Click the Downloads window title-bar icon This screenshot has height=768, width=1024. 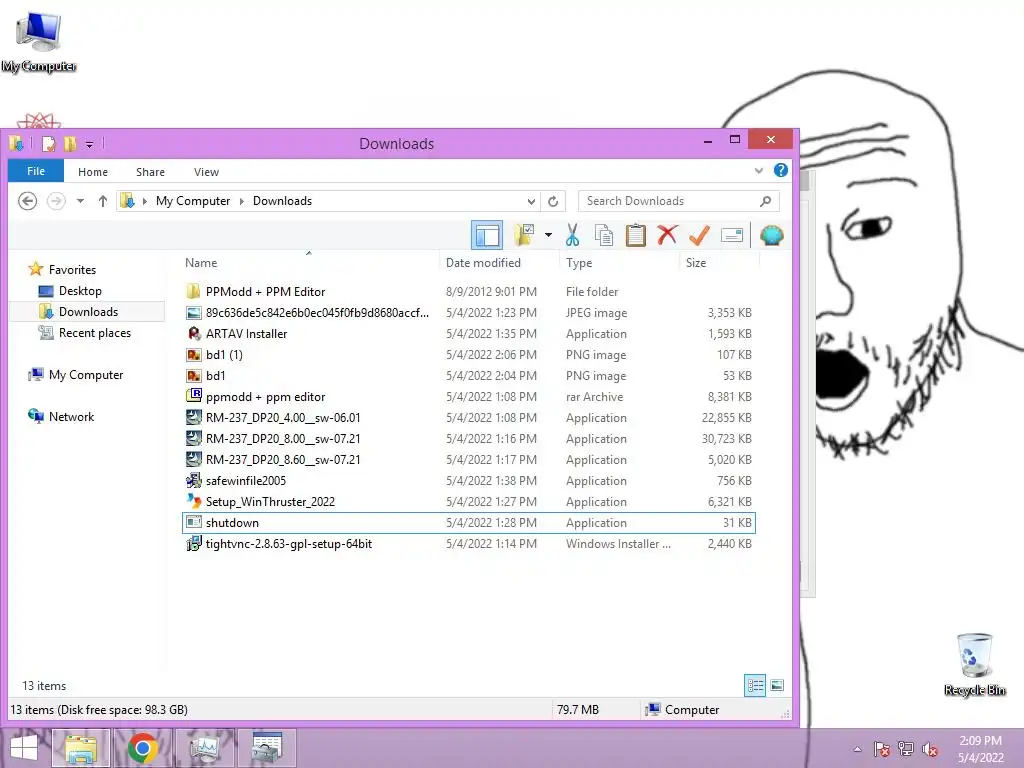(17, 143)
